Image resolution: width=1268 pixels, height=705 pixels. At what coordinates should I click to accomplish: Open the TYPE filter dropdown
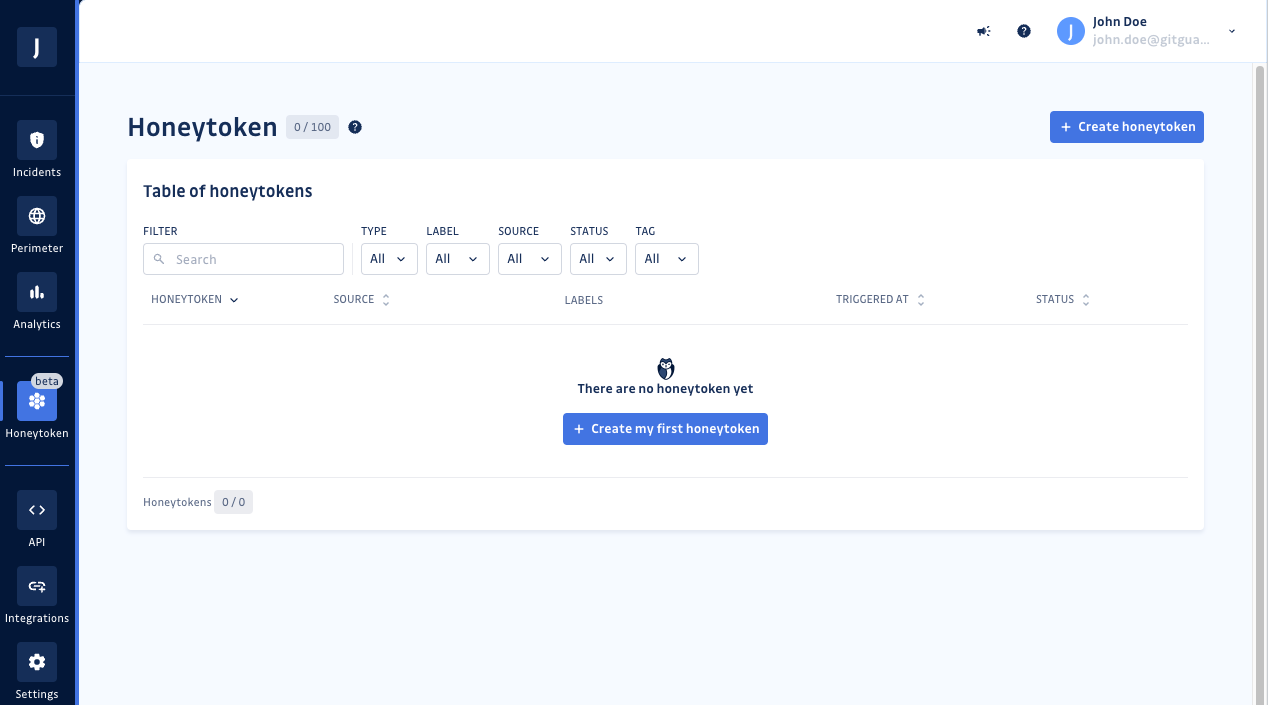[389, 258]
